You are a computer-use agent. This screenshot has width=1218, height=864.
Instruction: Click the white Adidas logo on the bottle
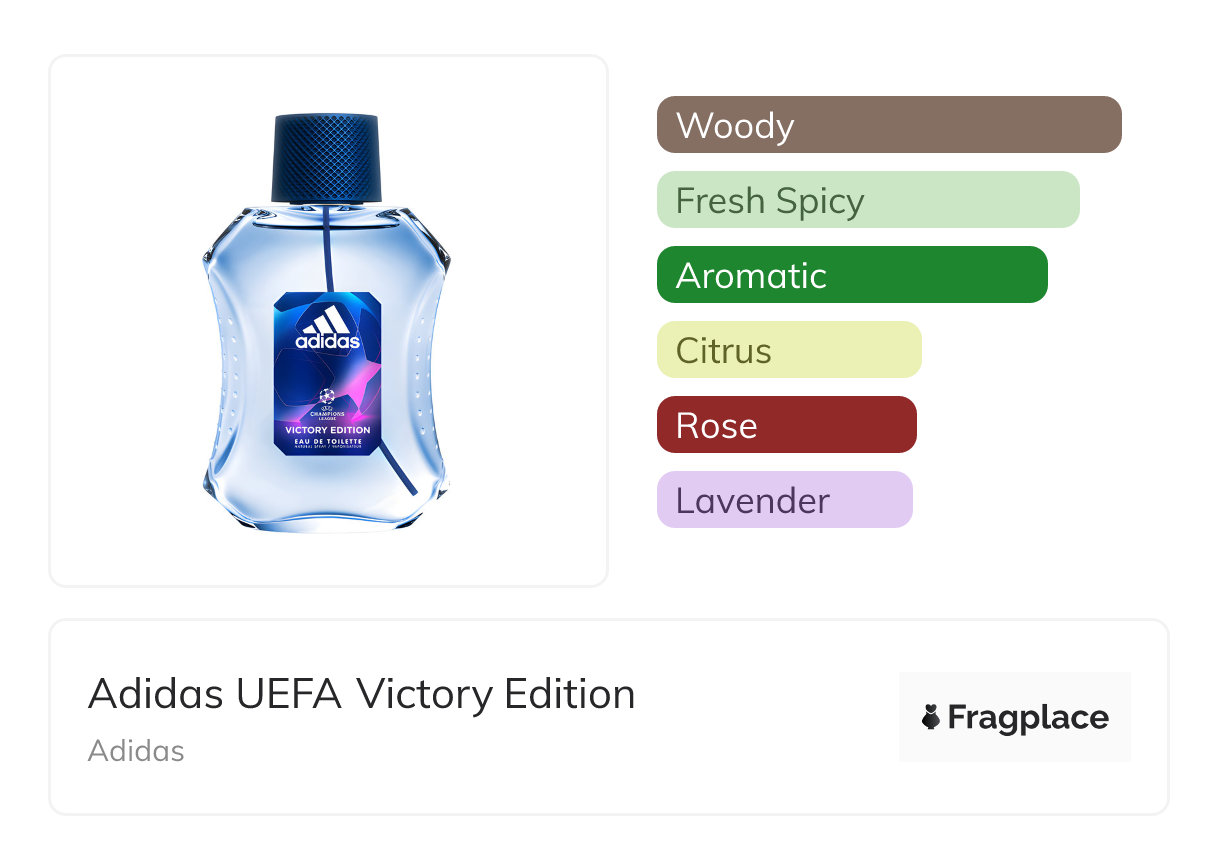327,327
